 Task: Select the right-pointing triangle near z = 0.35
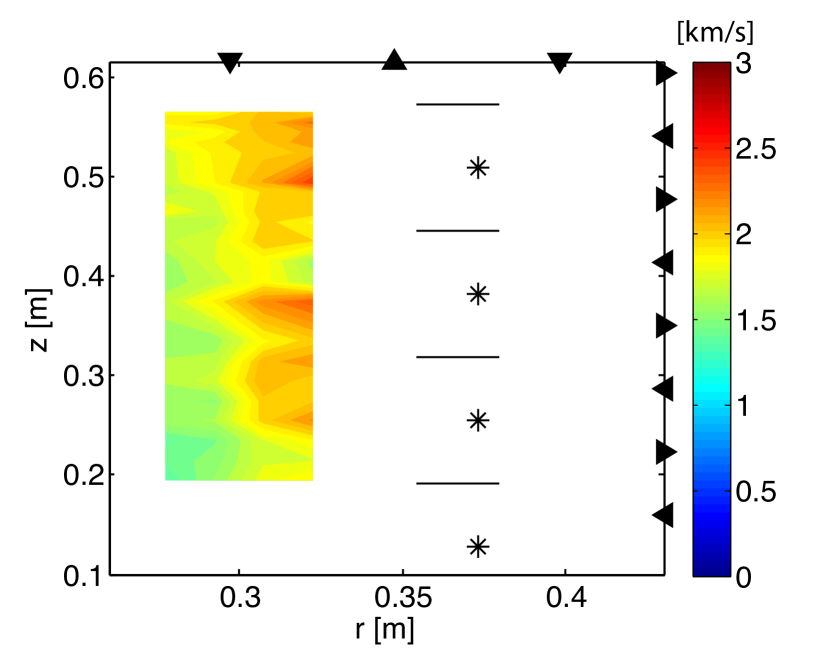(666, 325)
